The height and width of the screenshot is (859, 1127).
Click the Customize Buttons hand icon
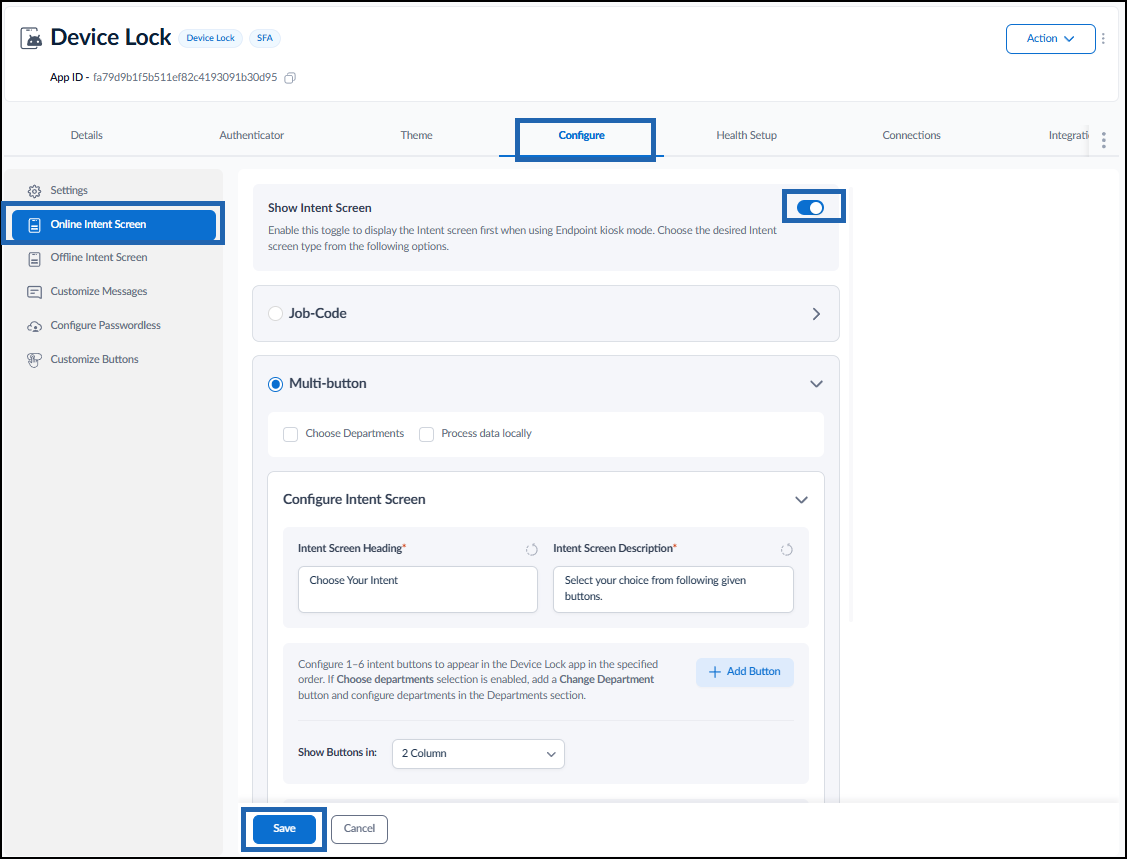[34, 360]
